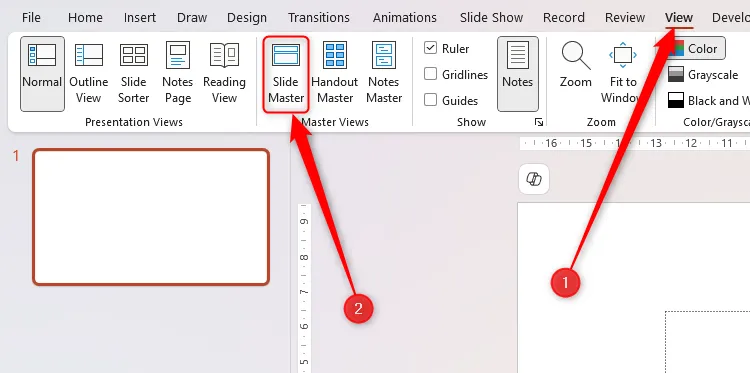Image resolution: width=750 pixels, height=373 pixels.
Task: Switch to the Transitions tab
Action: (x=319, y=18)
